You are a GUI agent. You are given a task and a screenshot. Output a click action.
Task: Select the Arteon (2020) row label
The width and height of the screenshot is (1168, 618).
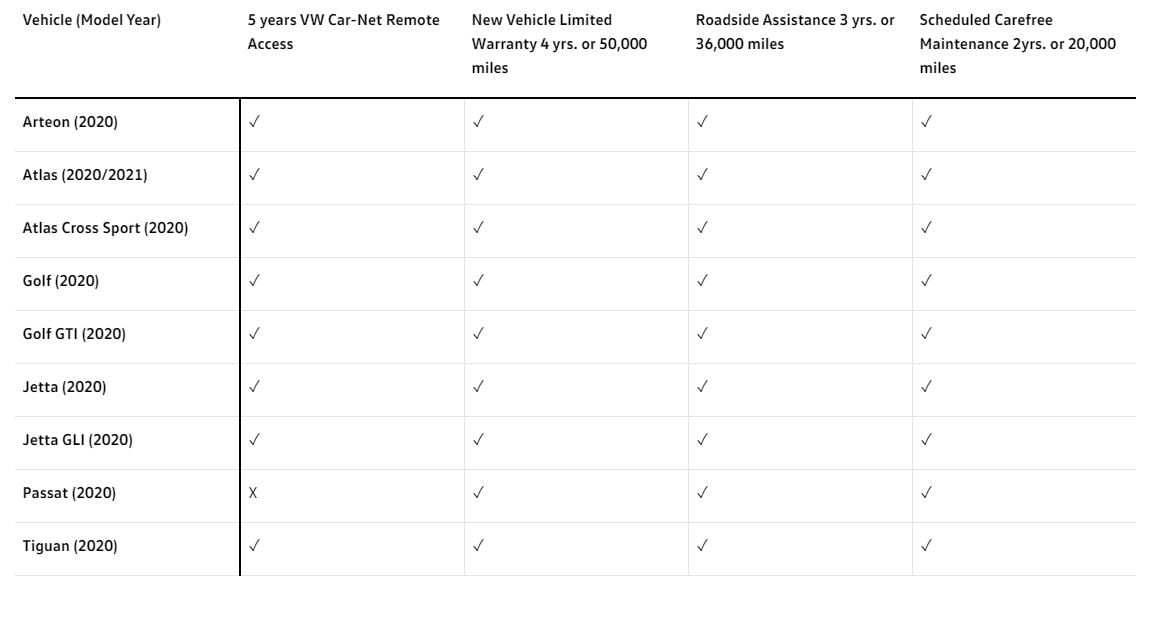click(70, 122)
